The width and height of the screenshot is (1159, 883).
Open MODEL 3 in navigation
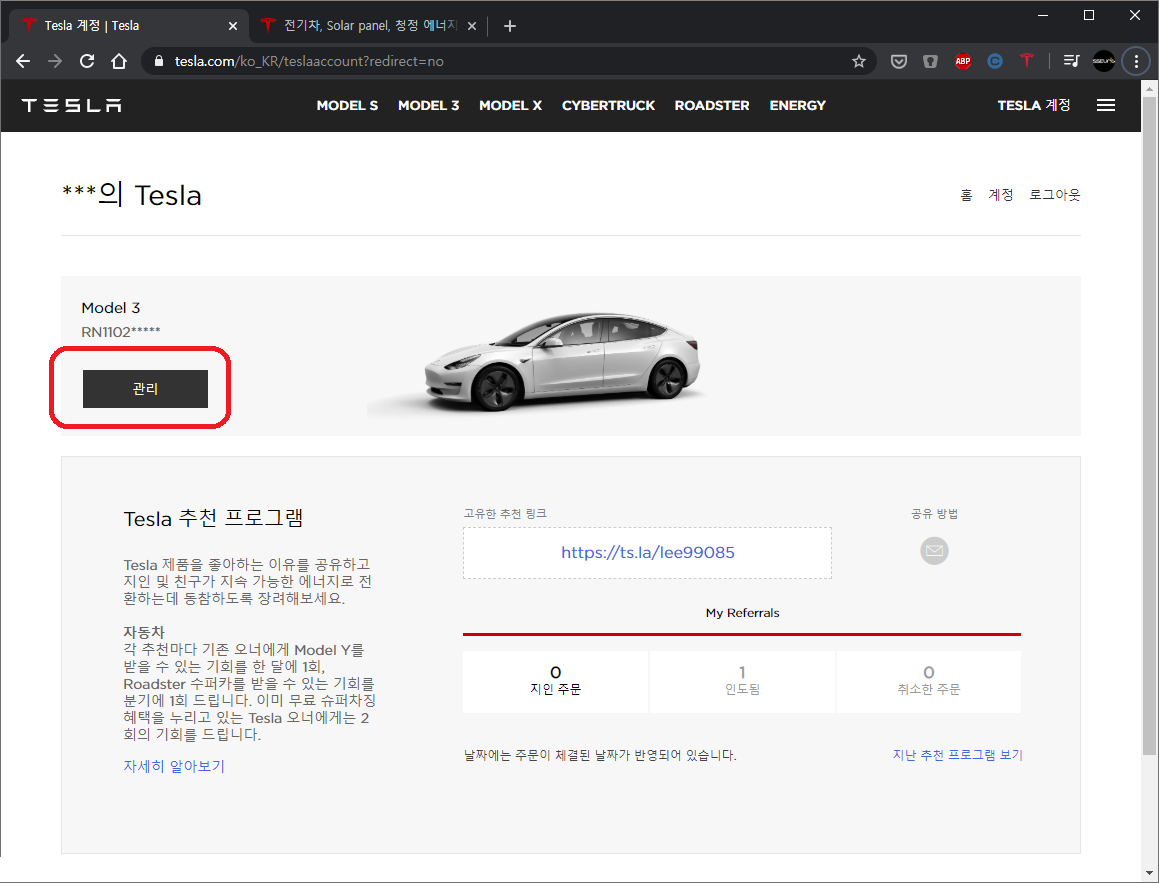pos(429,106)
